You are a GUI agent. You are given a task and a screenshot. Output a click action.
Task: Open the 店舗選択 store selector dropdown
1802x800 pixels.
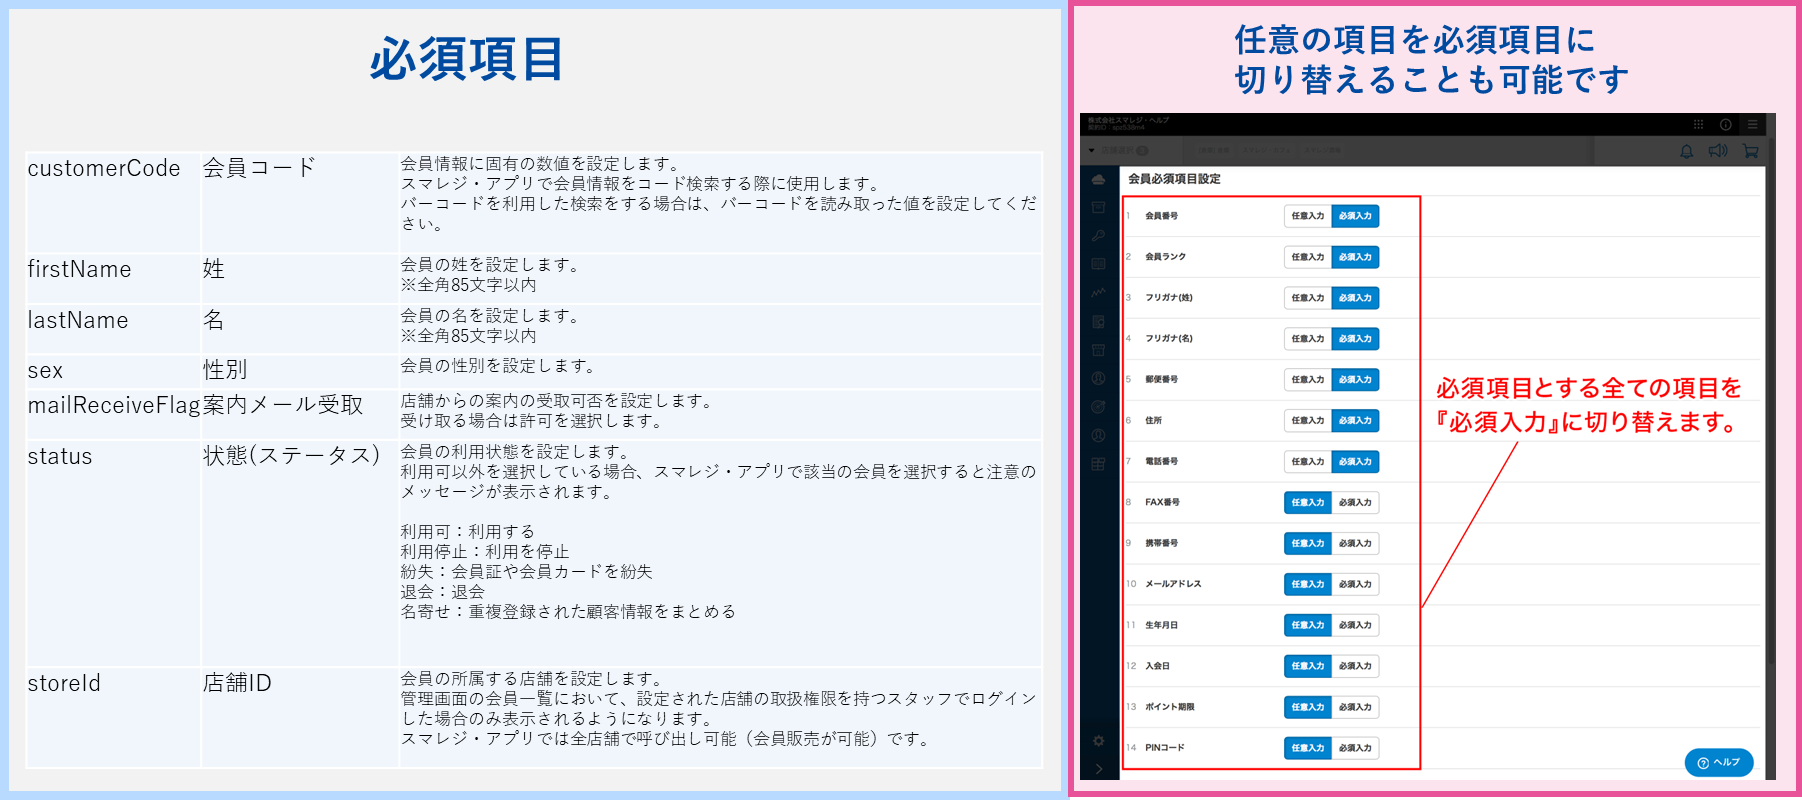point(1120,151)
